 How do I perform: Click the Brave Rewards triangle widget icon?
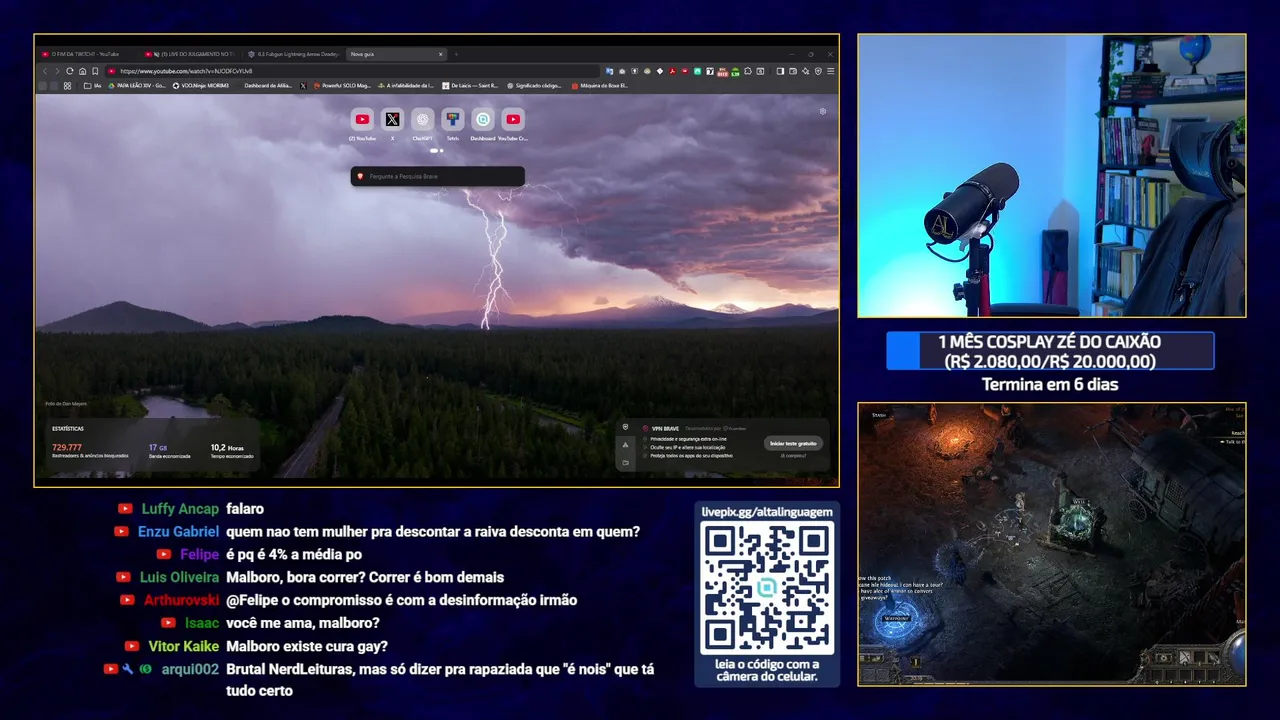(x=625, y=444)
